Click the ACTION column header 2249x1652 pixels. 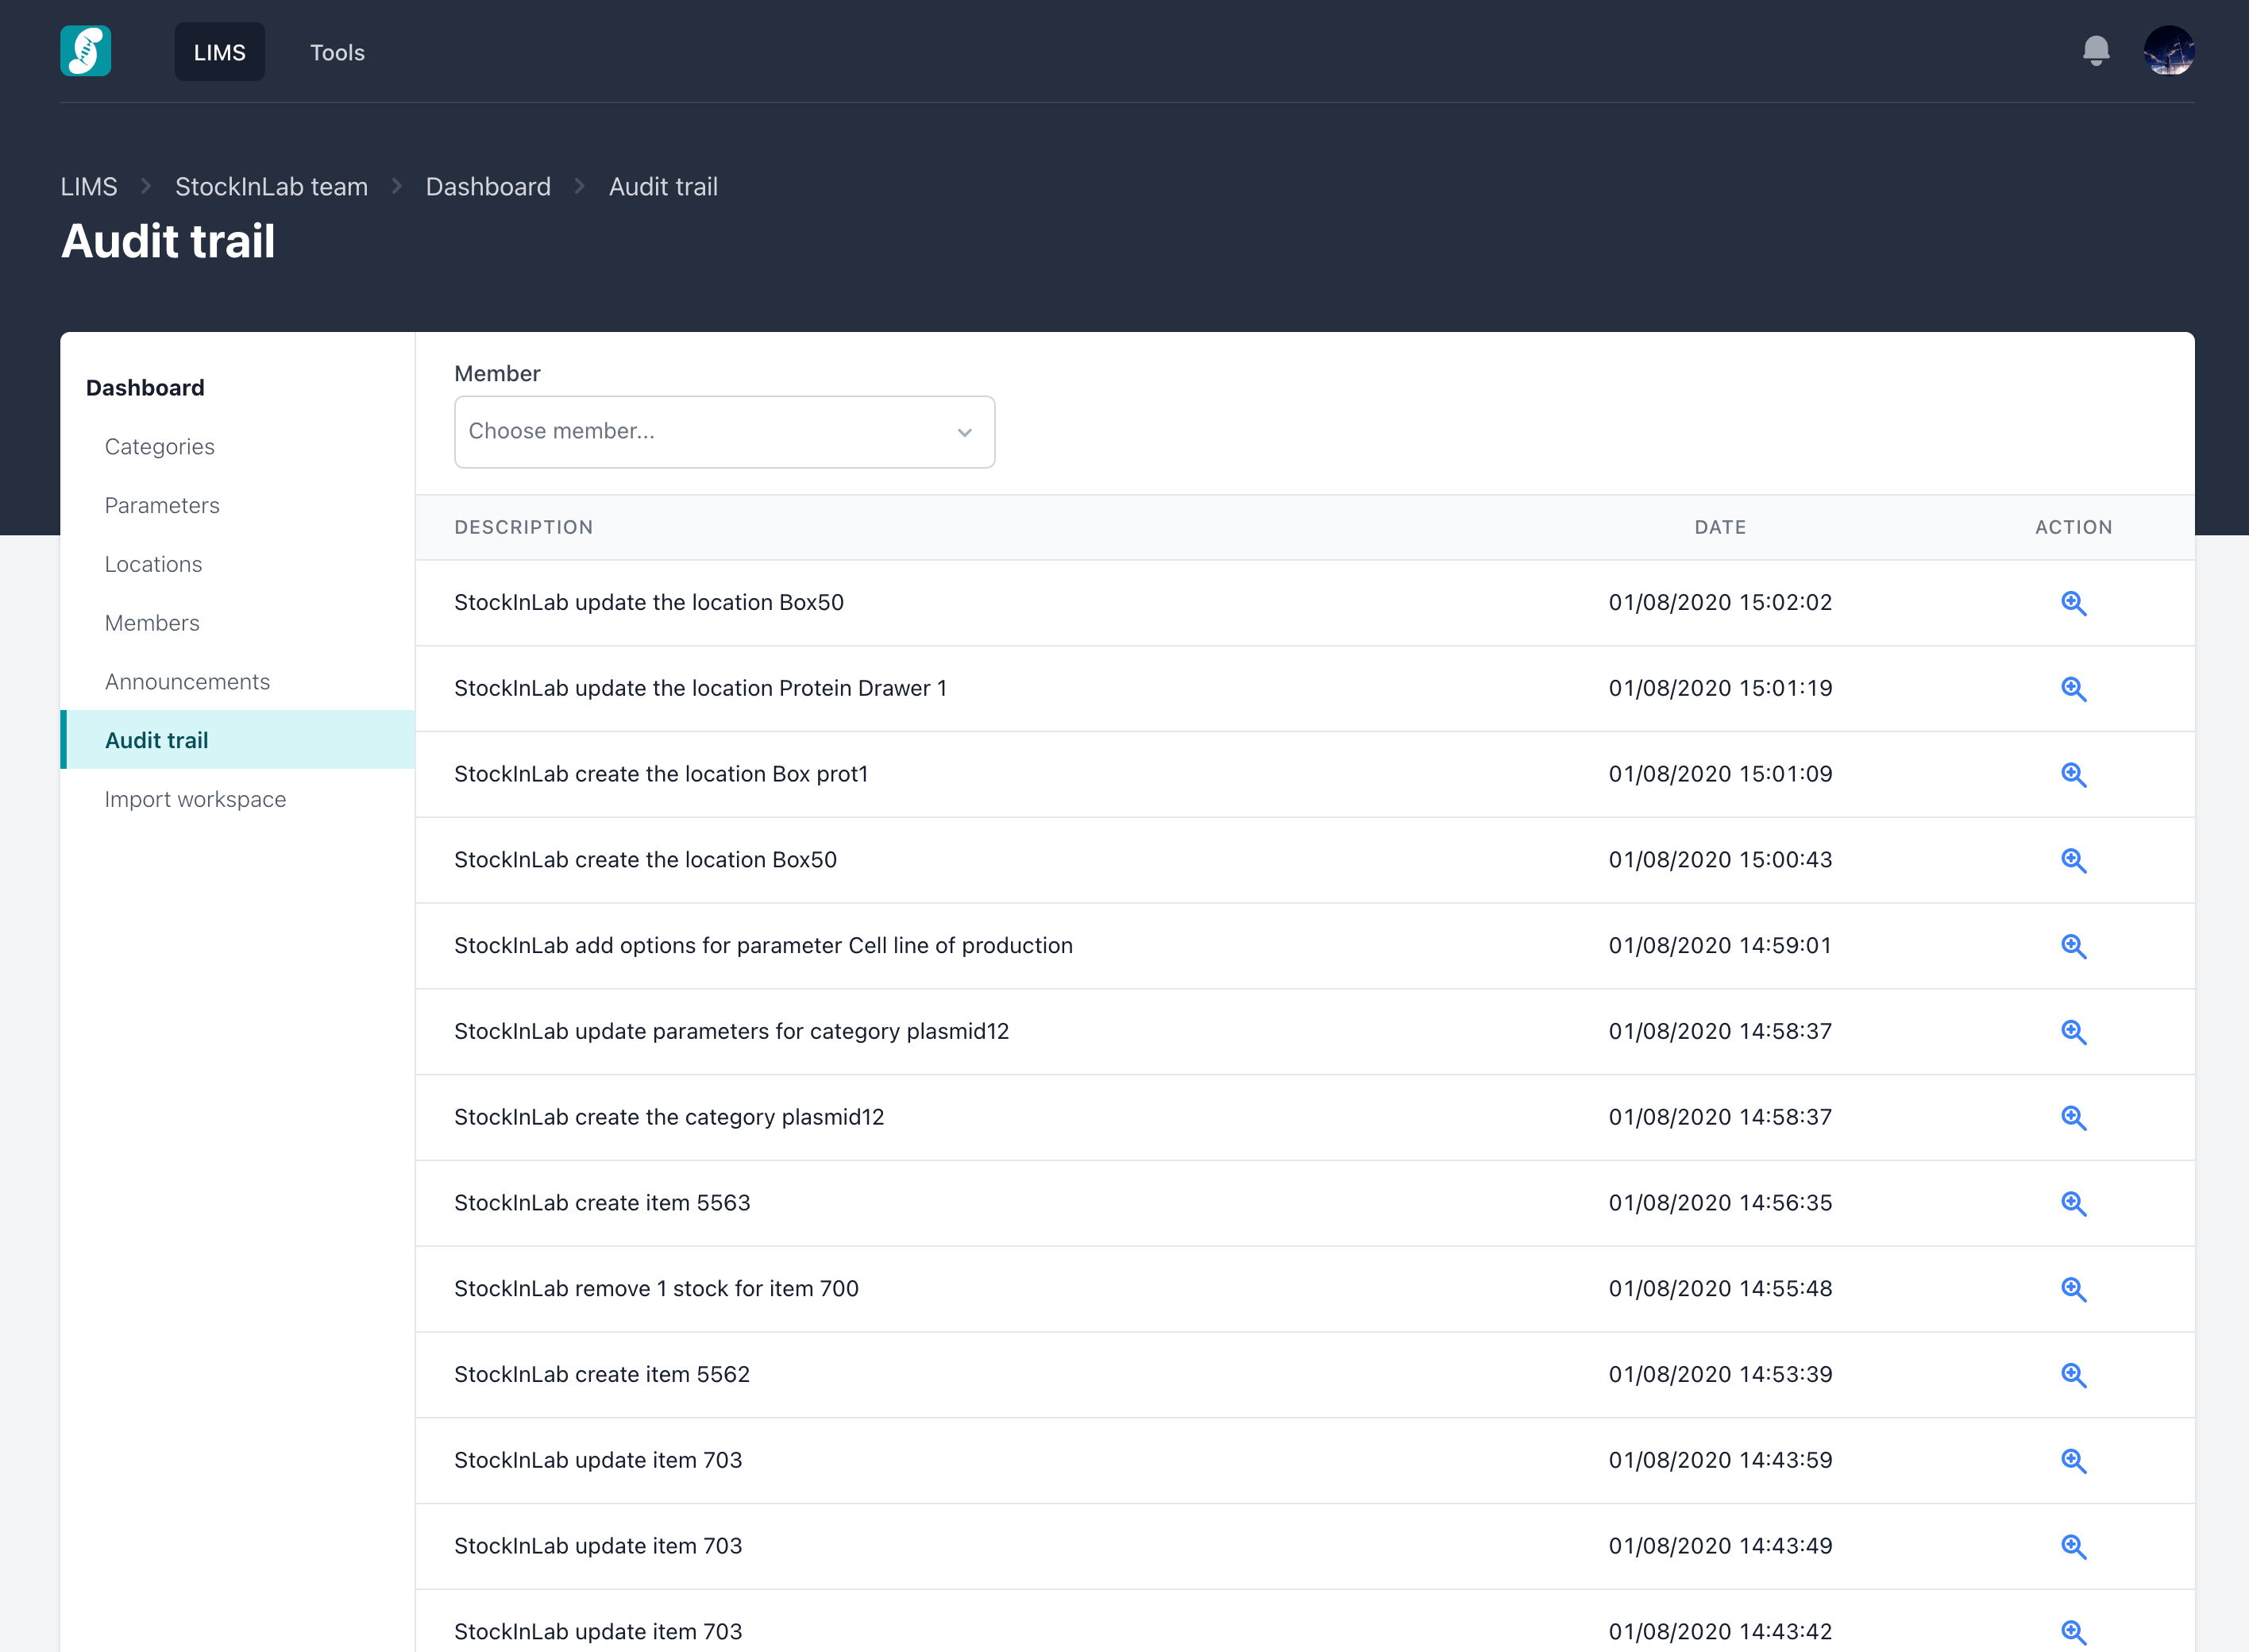tap(2073, 527)
